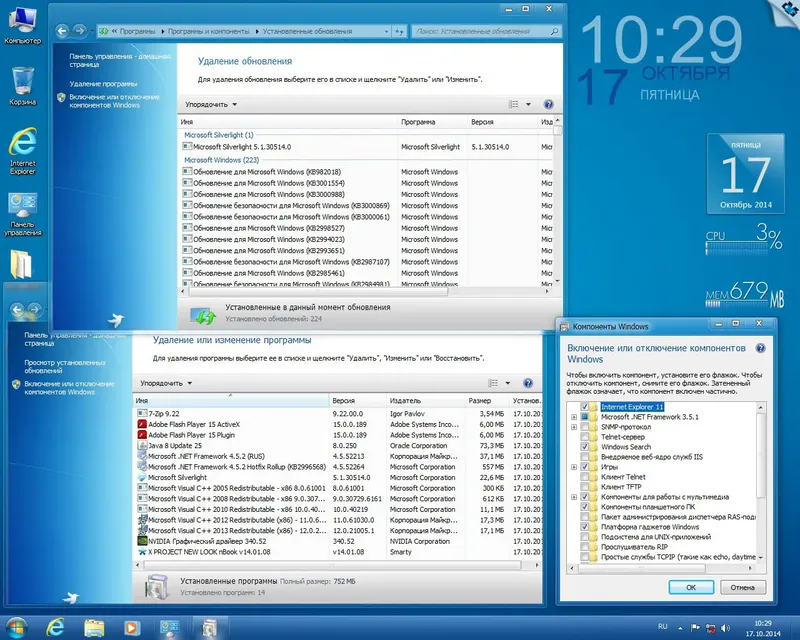Expand the .NET Framework 3.5.1 node

point(574,417)
